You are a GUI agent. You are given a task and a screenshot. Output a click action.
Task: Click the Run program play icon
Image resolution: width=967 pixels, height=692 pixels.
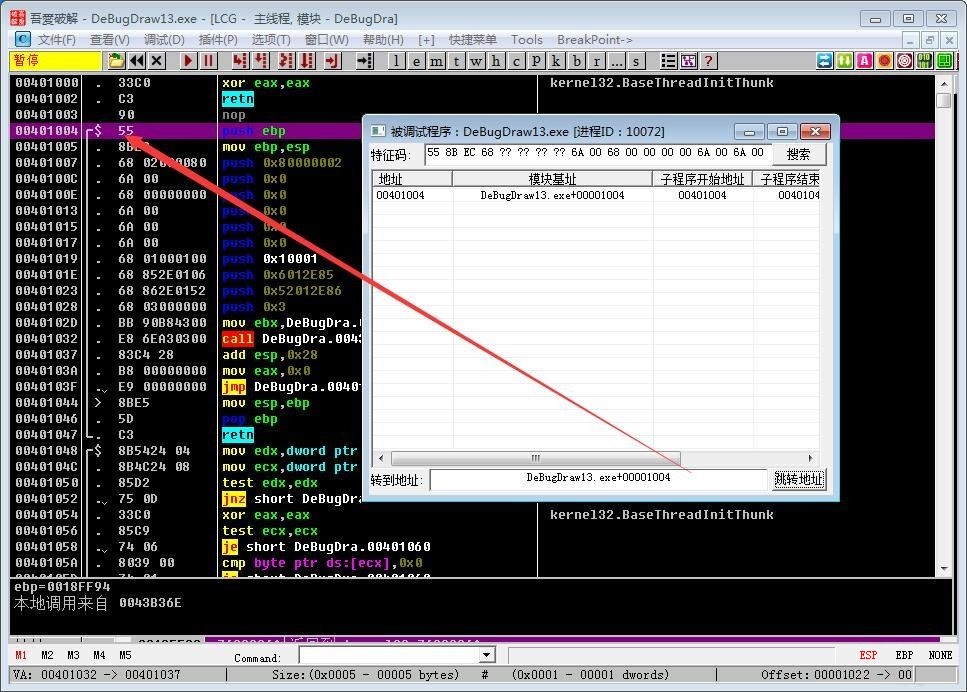188,60
